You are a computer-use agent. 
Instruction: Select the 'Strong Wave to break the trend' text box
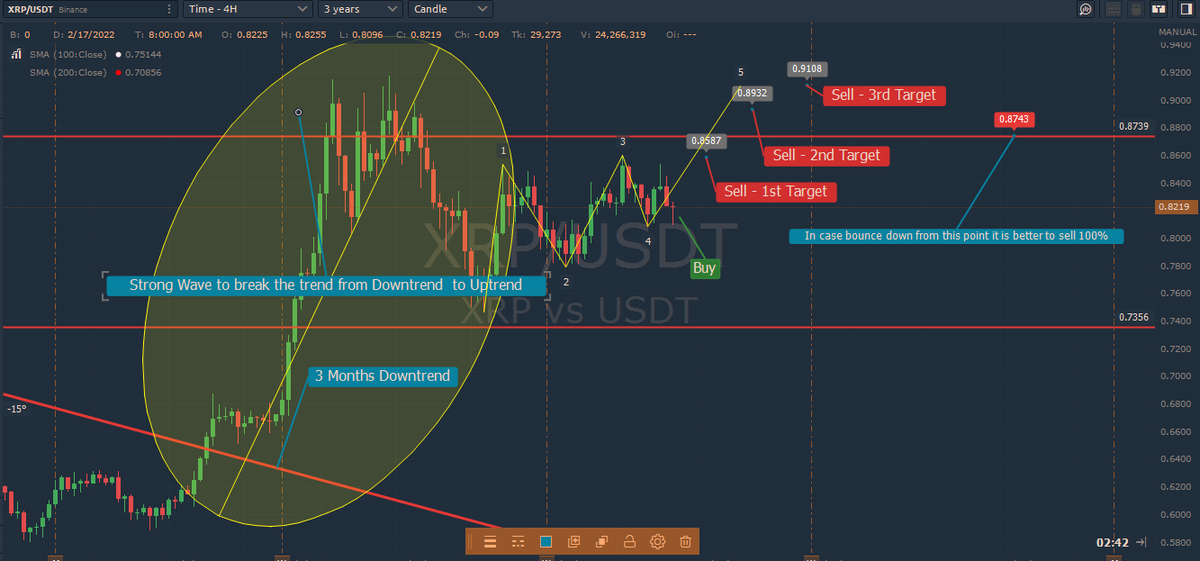point(326,285)
